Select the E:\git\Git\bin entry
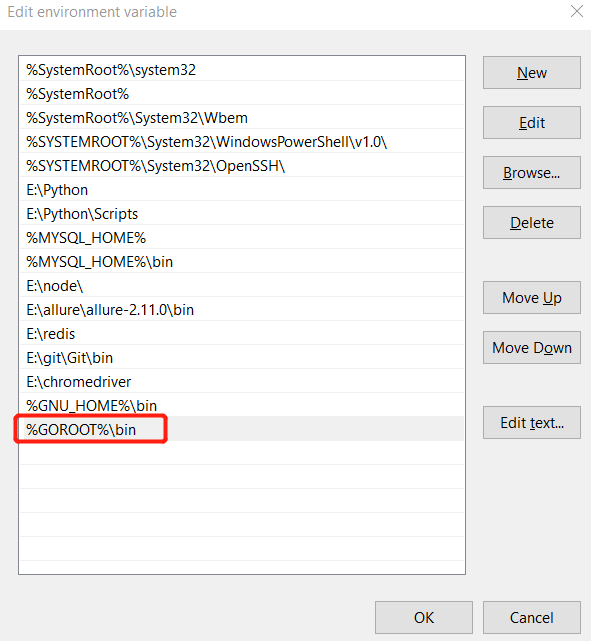This screenshot has height=641, width=591. 242,358
